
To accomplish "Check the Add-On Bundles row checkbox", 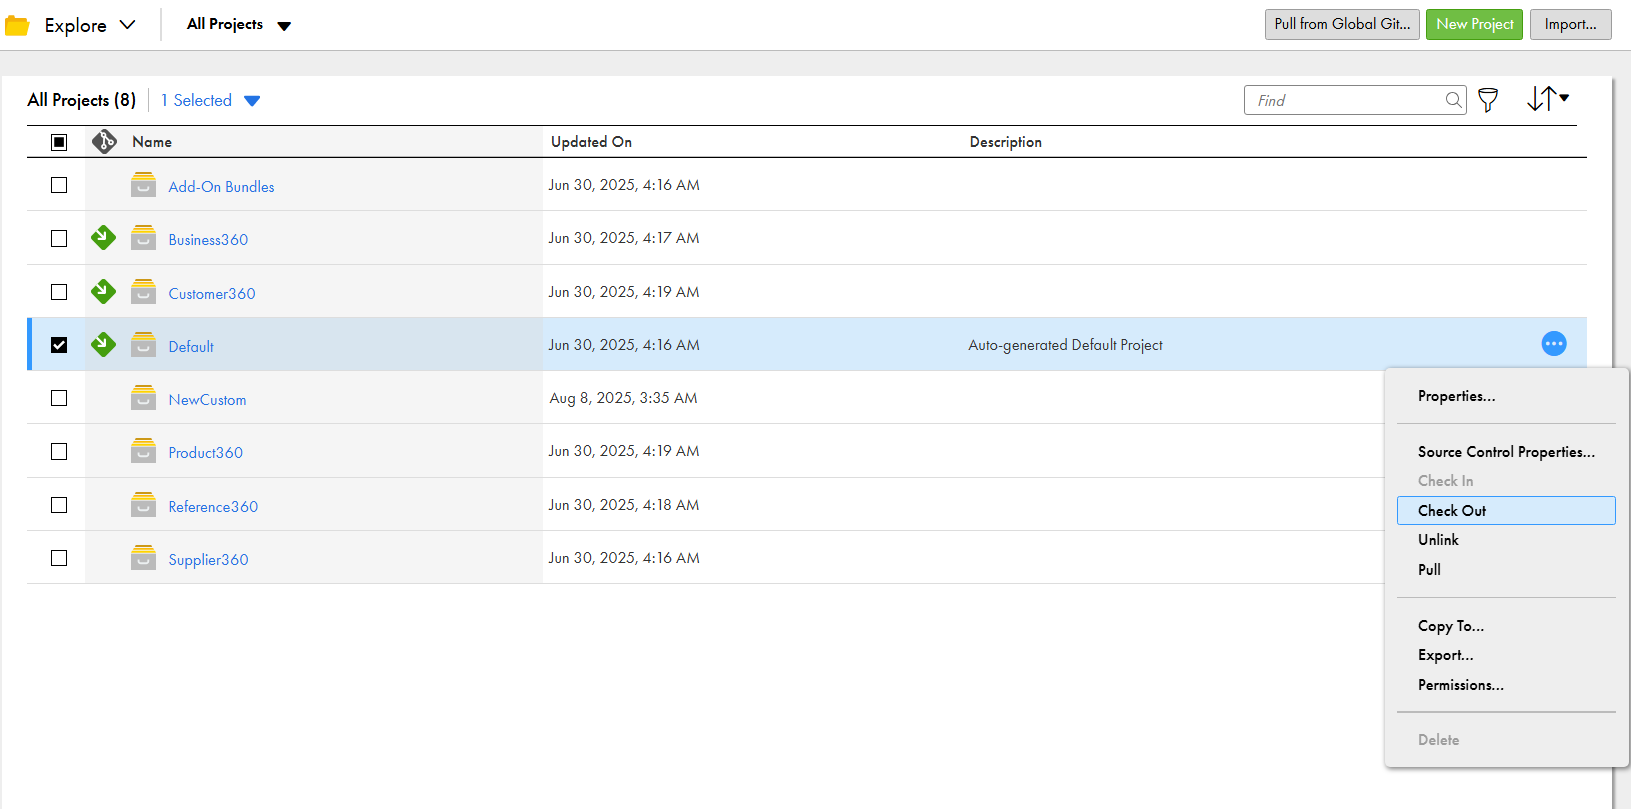I will pyautogui.click(x=59, y=185).
